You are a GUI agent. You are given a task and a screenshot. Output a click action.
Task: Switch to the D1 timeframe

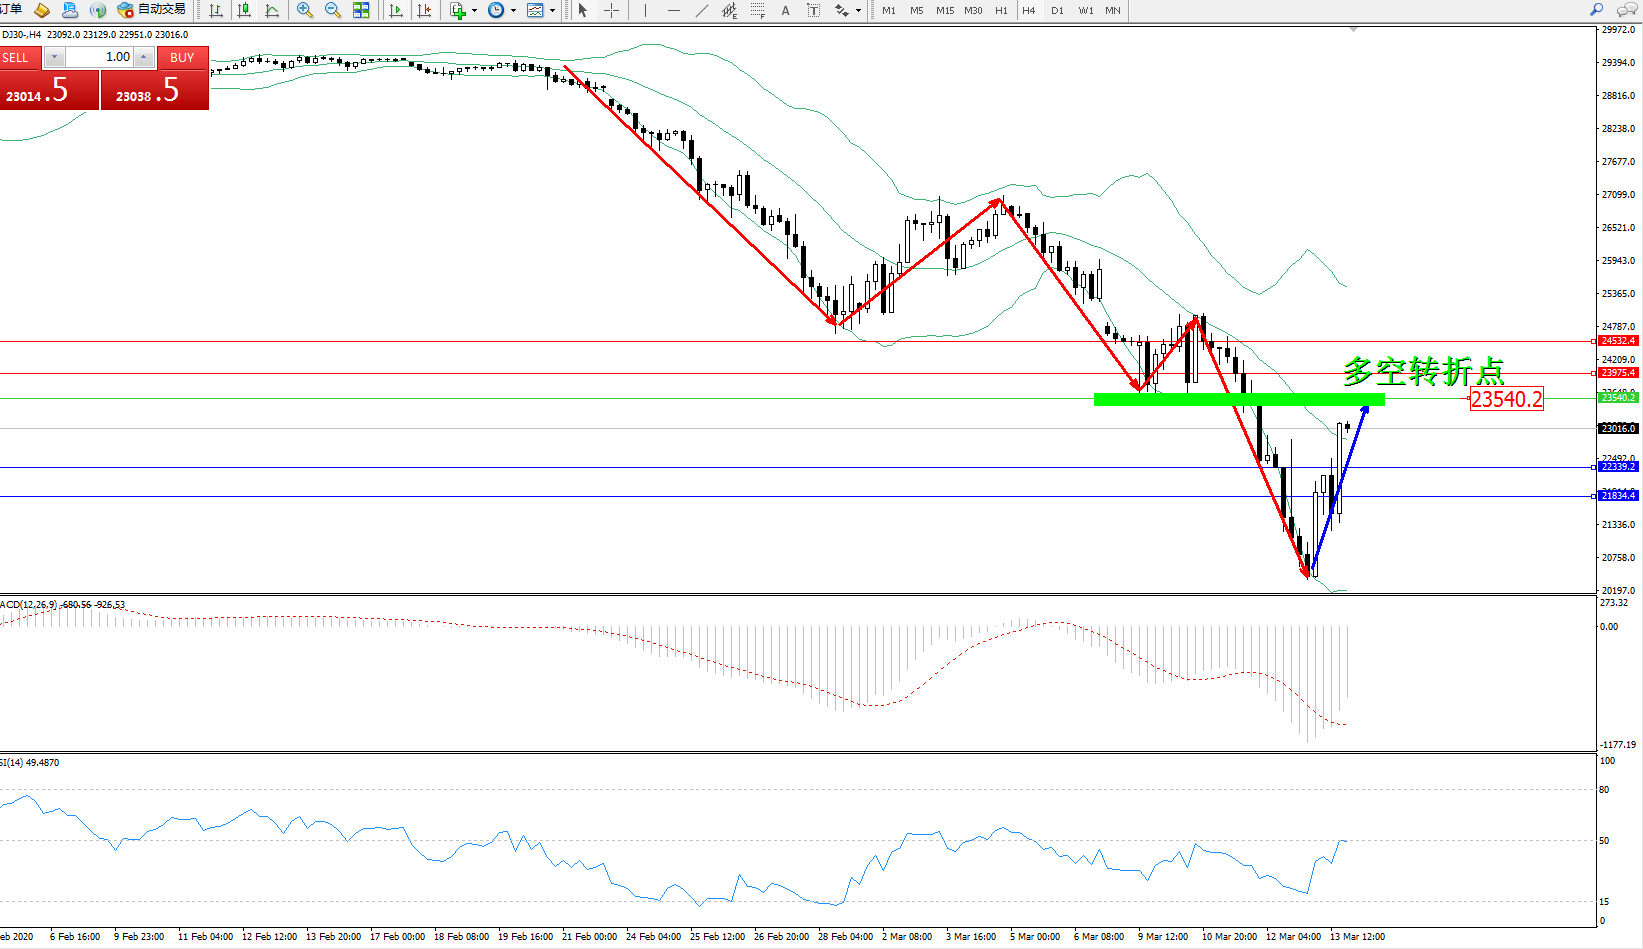tap(1057, 10)
